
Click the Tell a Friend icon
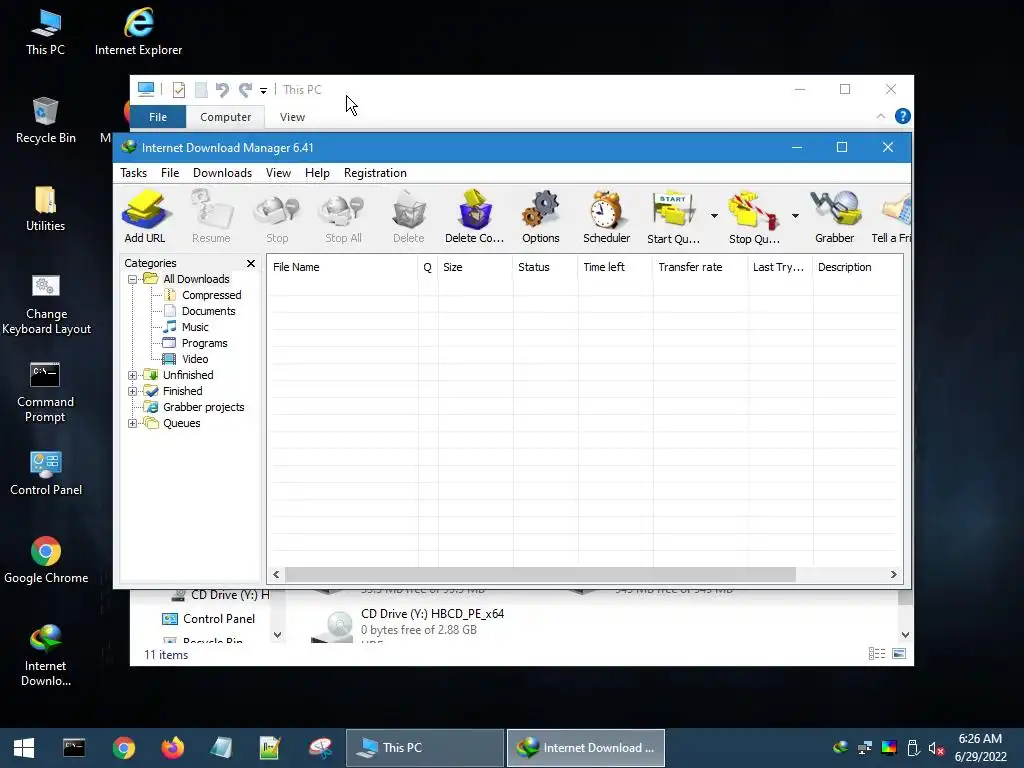(x=891, y=217)
